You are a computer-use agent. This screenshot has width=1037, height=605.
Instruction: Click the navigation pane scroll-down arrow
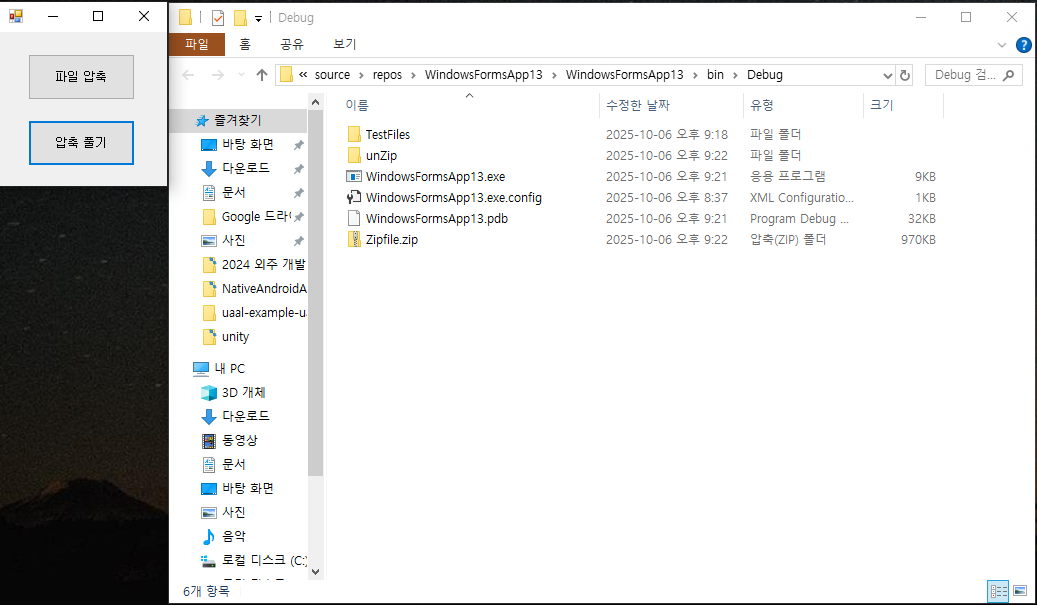point(315,573)
